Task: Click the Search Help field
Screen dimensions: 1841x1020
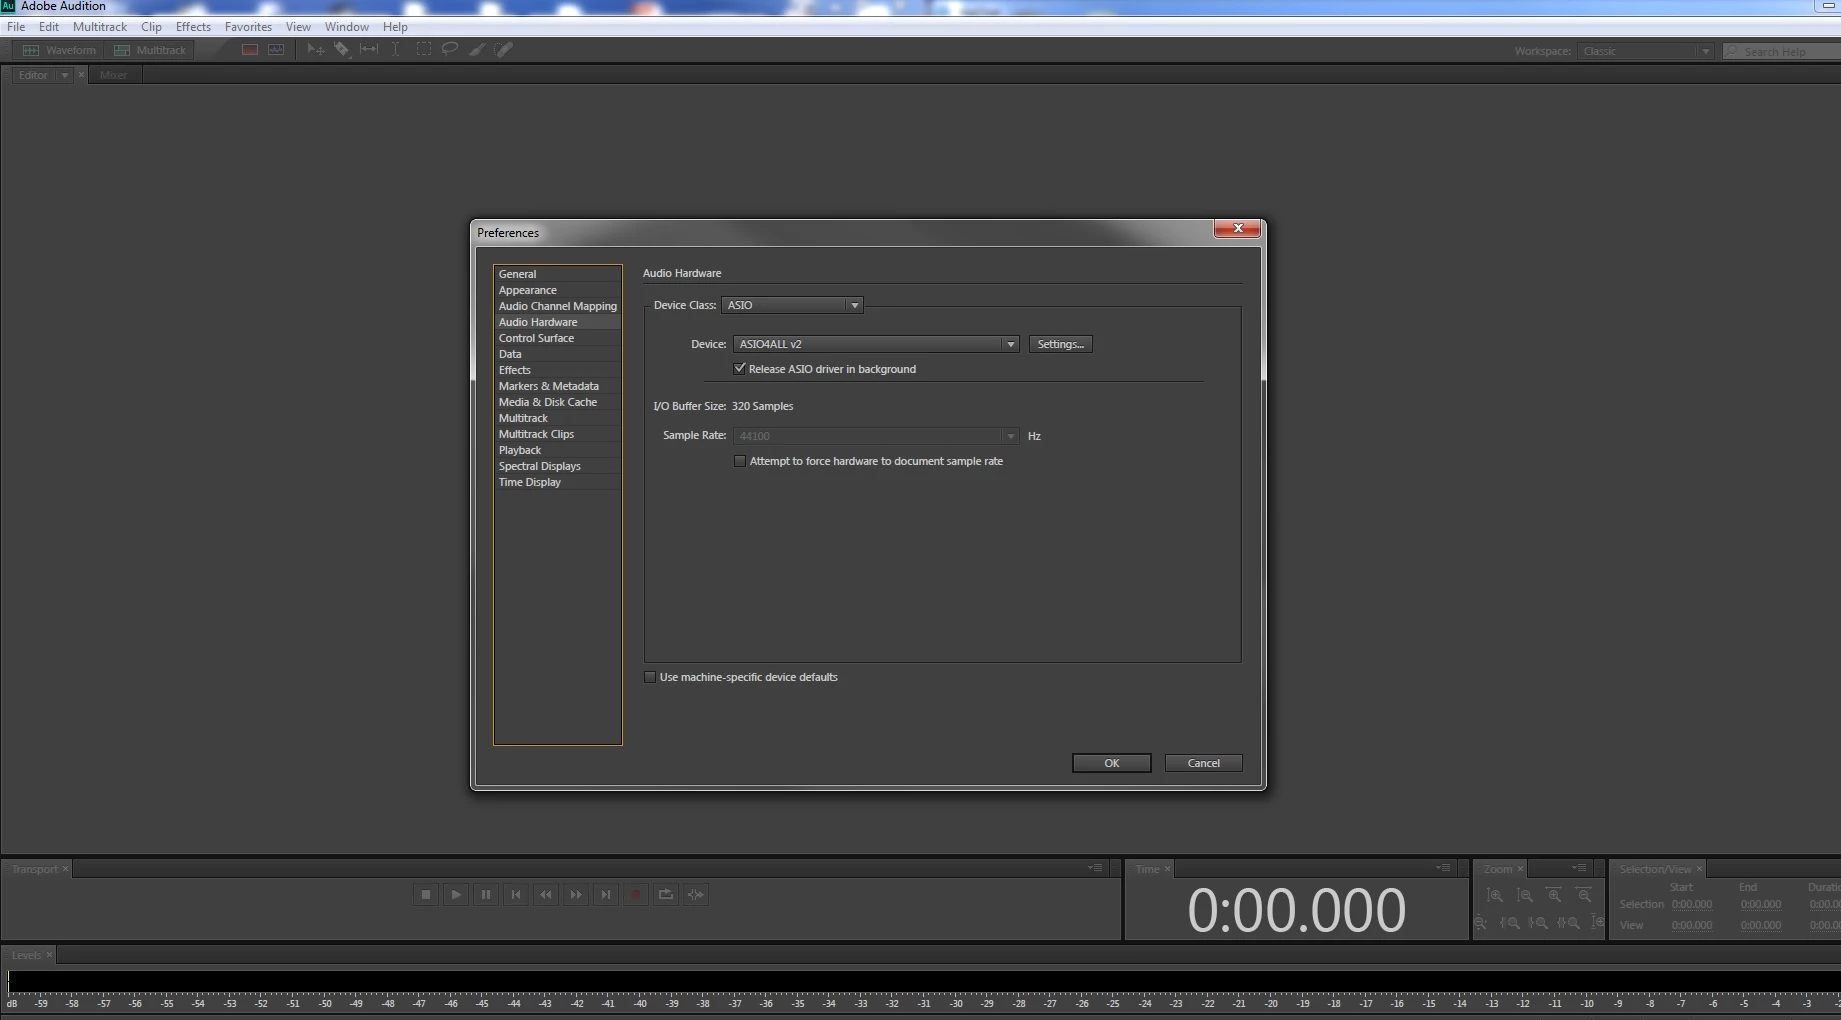Action: point(1783,51)
